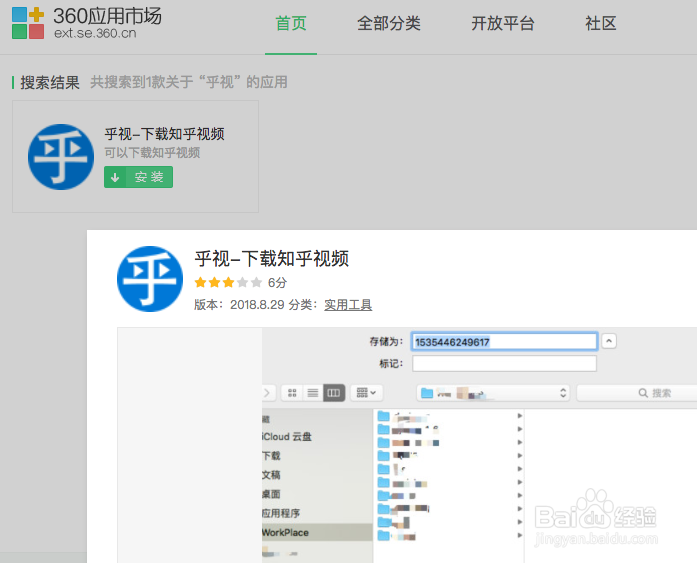
Task: Click the 乎视 app icon in search results
Action: pos(61,157)
